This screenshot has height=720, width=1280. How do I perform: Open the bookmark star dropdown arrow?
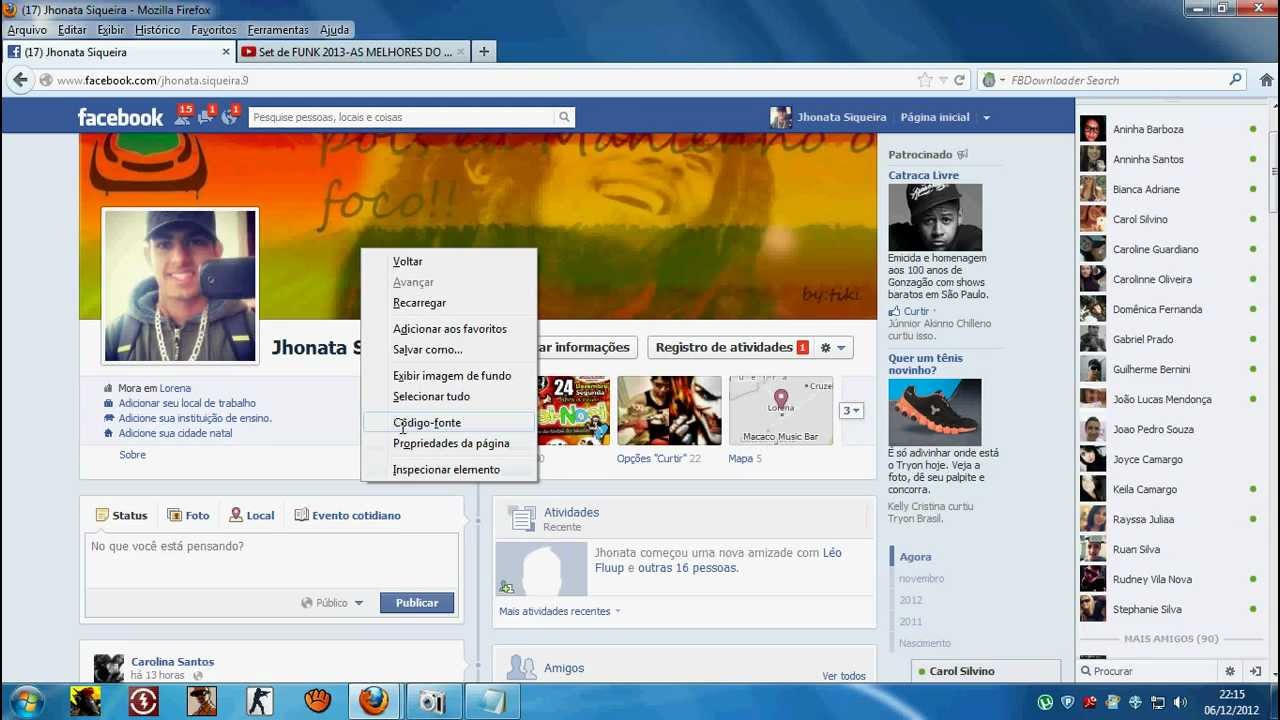(943, 80)
